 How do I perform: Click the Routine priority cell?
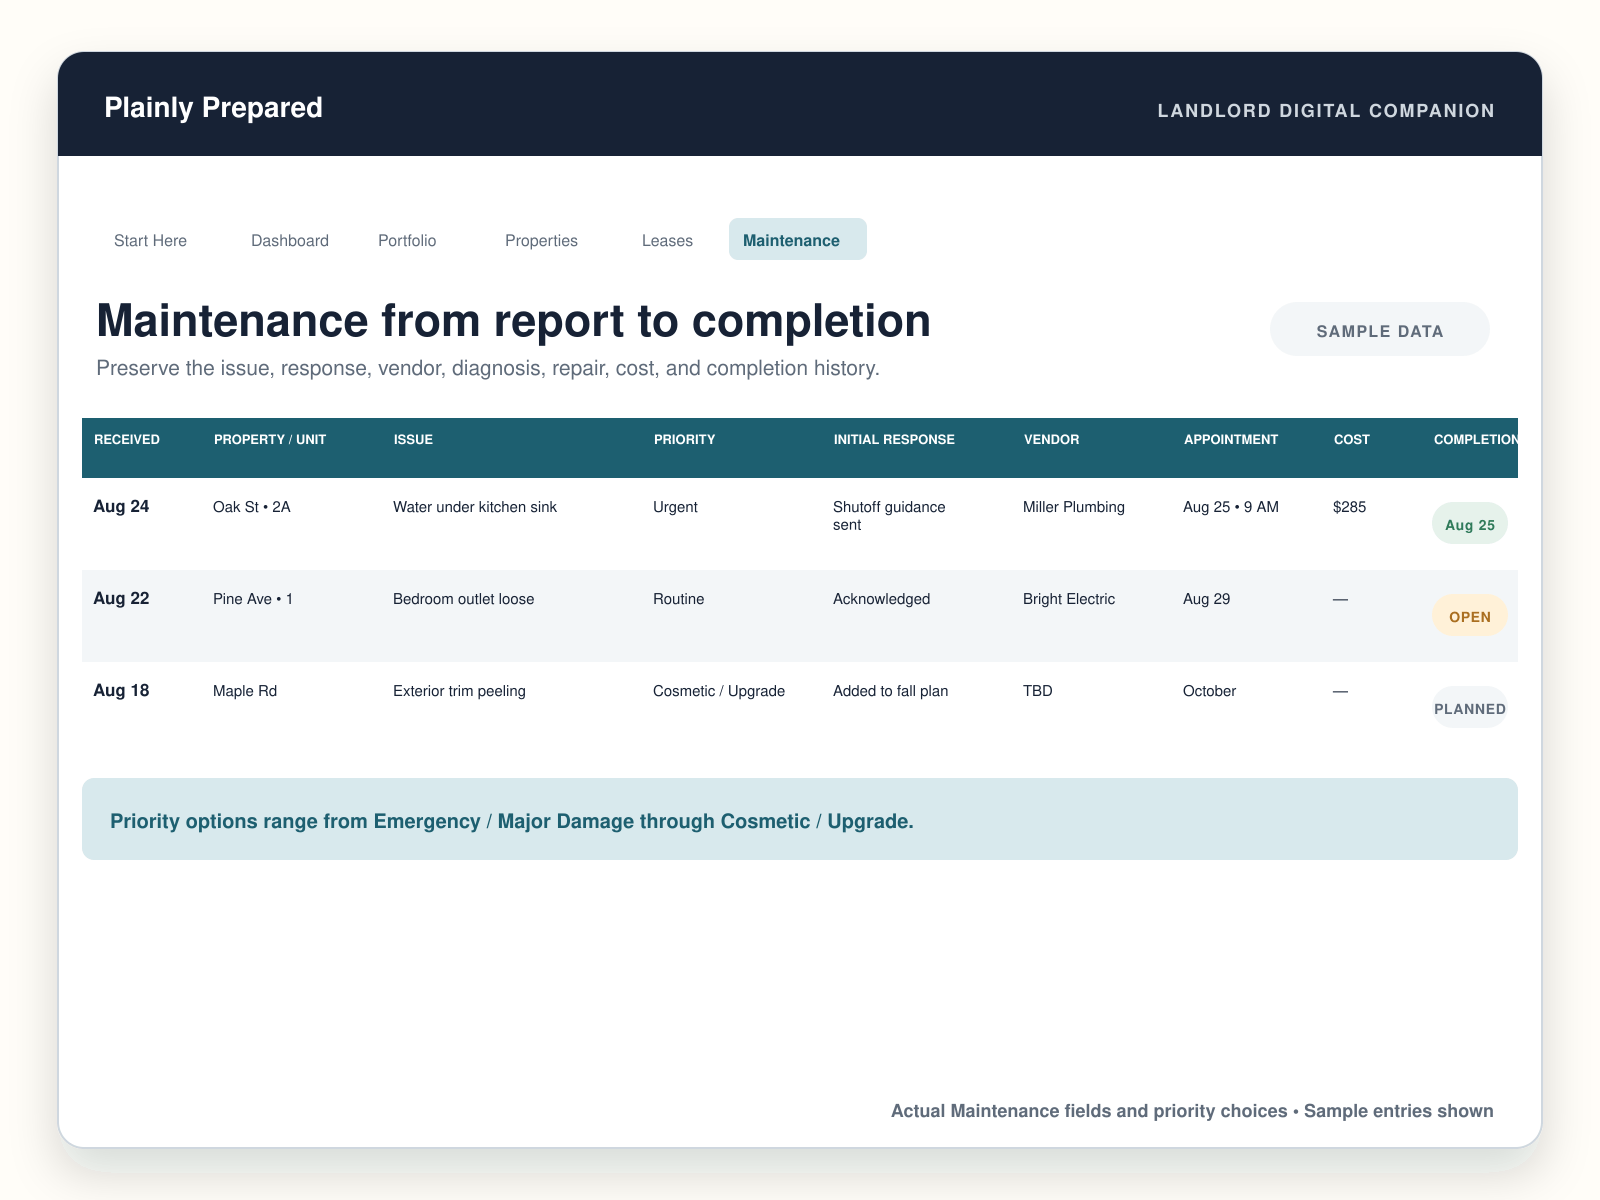(679, 599)
